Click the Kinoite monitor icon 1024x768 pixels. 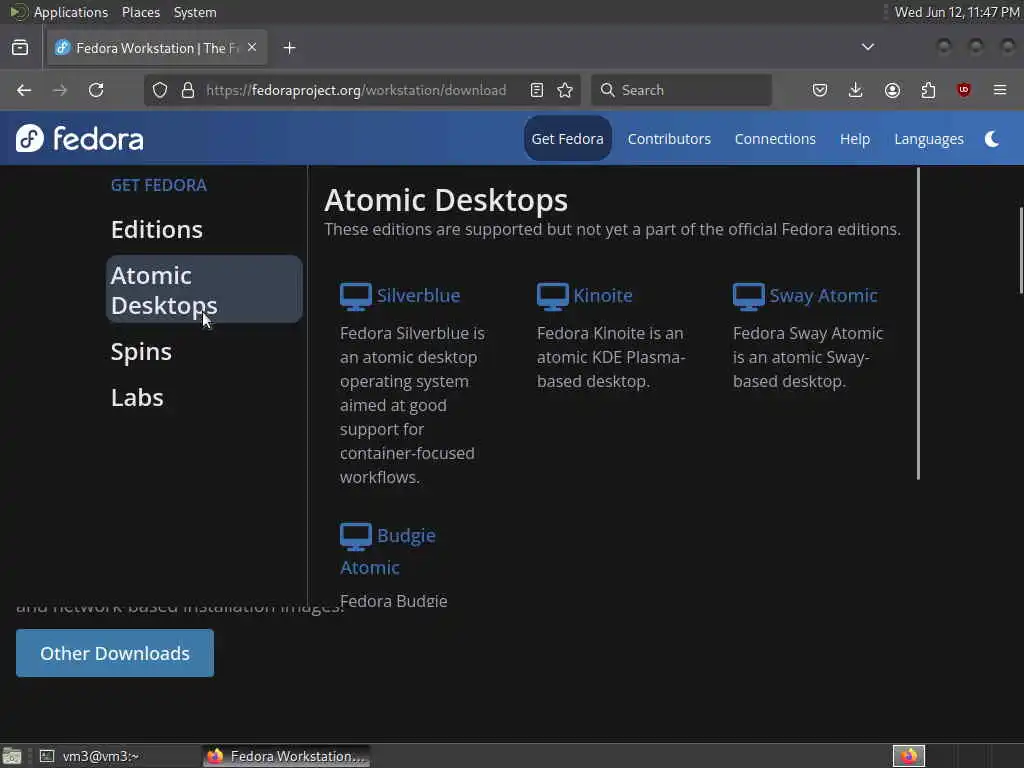[x=552, y=296]
